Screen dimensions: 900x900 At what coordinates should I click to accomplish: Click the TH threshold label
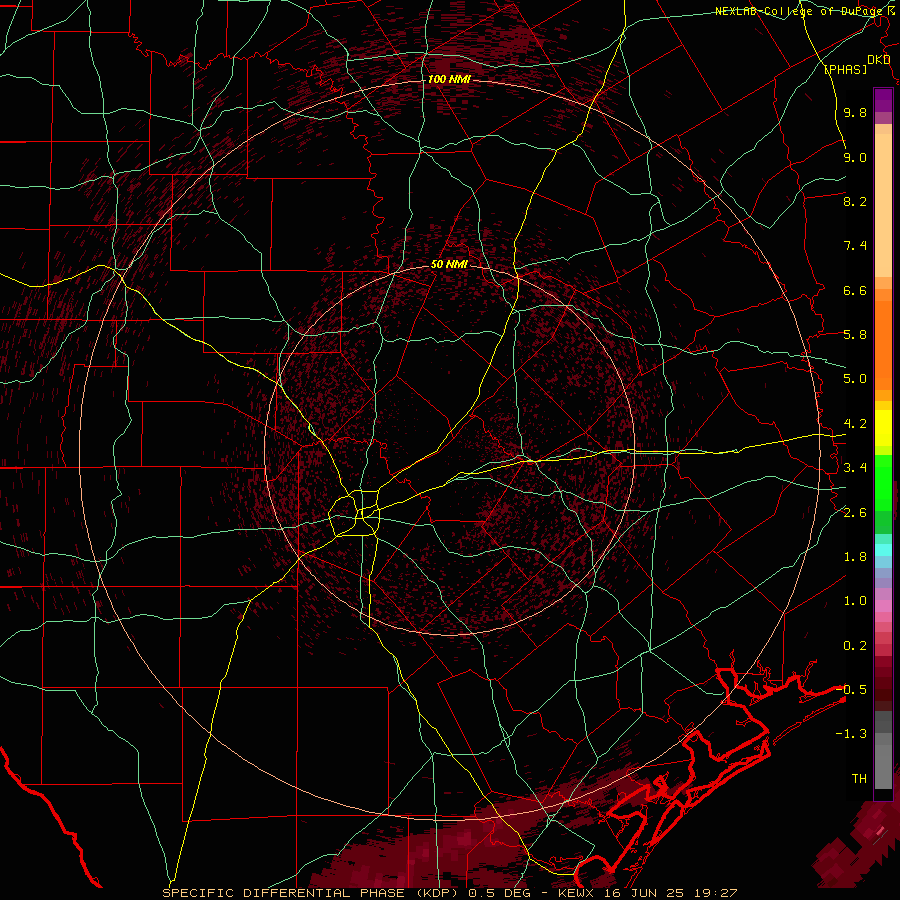coord(859,779)
